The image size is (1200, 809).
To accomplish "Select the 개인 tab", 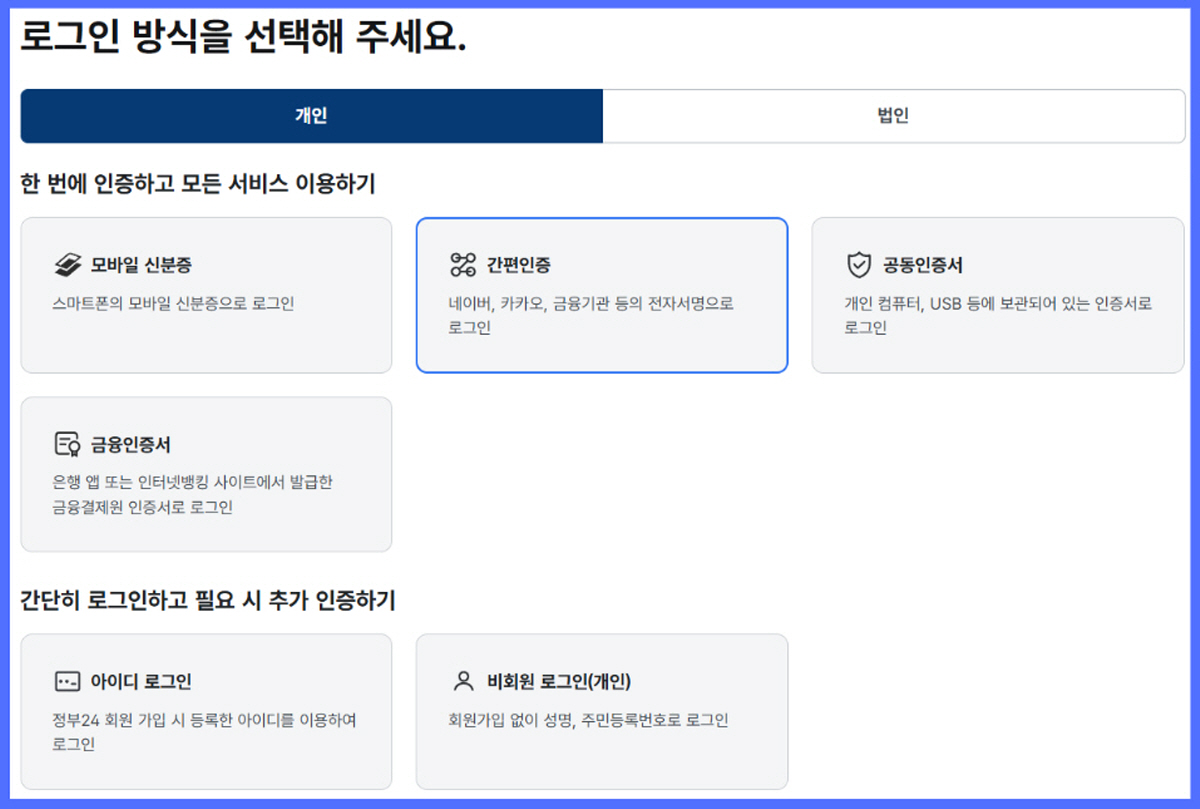I will coord(312,117).
